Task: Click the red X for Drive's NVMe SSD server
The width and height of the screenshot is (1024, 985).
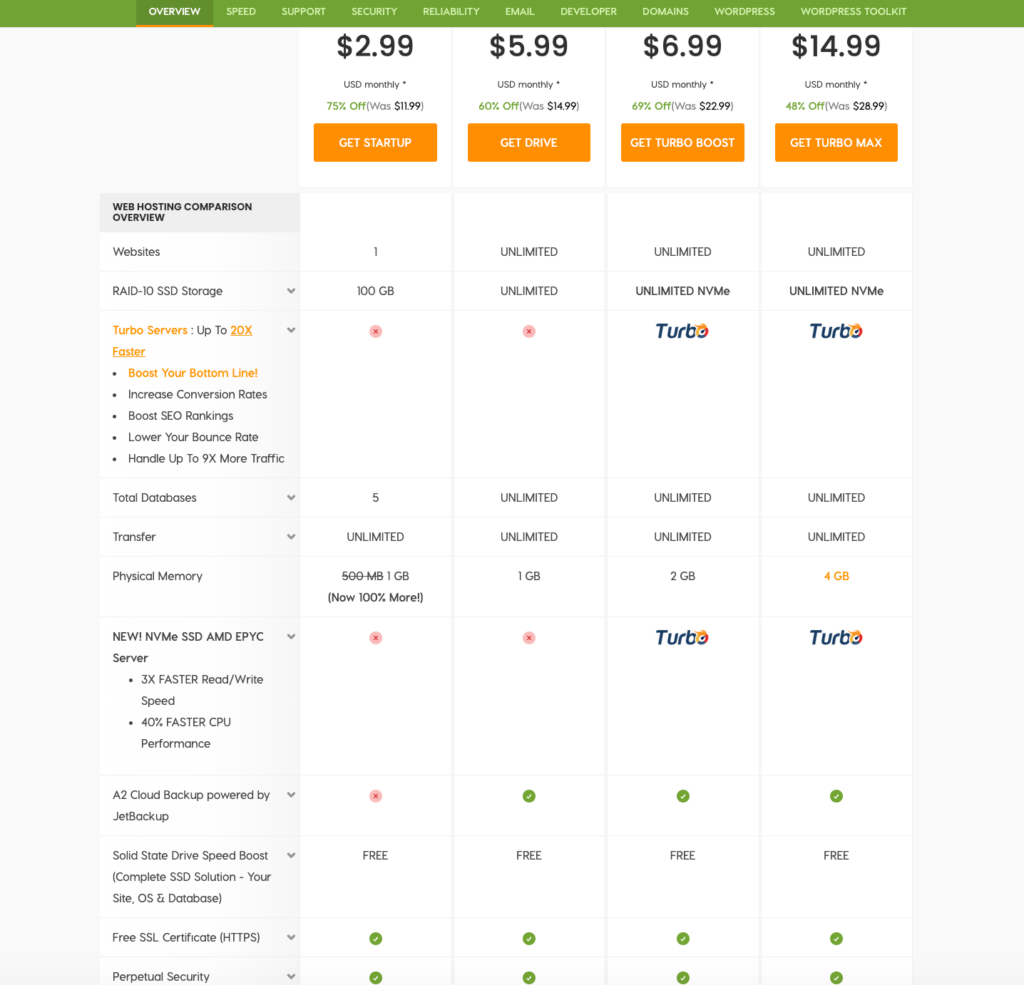Action: click(x=529, y=637)
